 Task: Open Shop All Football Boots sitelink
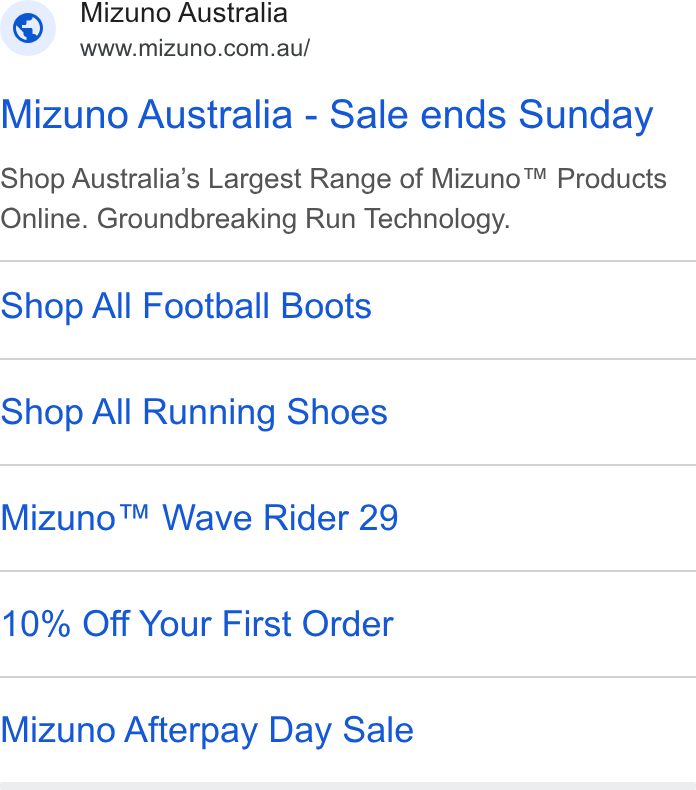pos(186,306)
